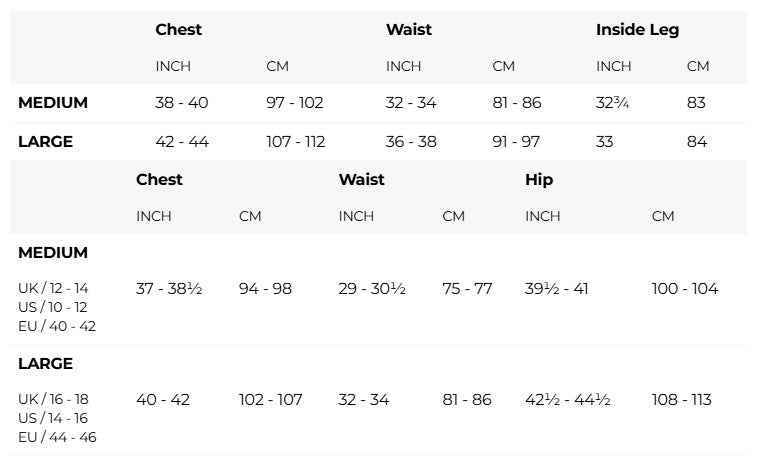
Task: Select the 91 - 97 waist cm value
Action: pyautogui.click(x=516, y=142)
